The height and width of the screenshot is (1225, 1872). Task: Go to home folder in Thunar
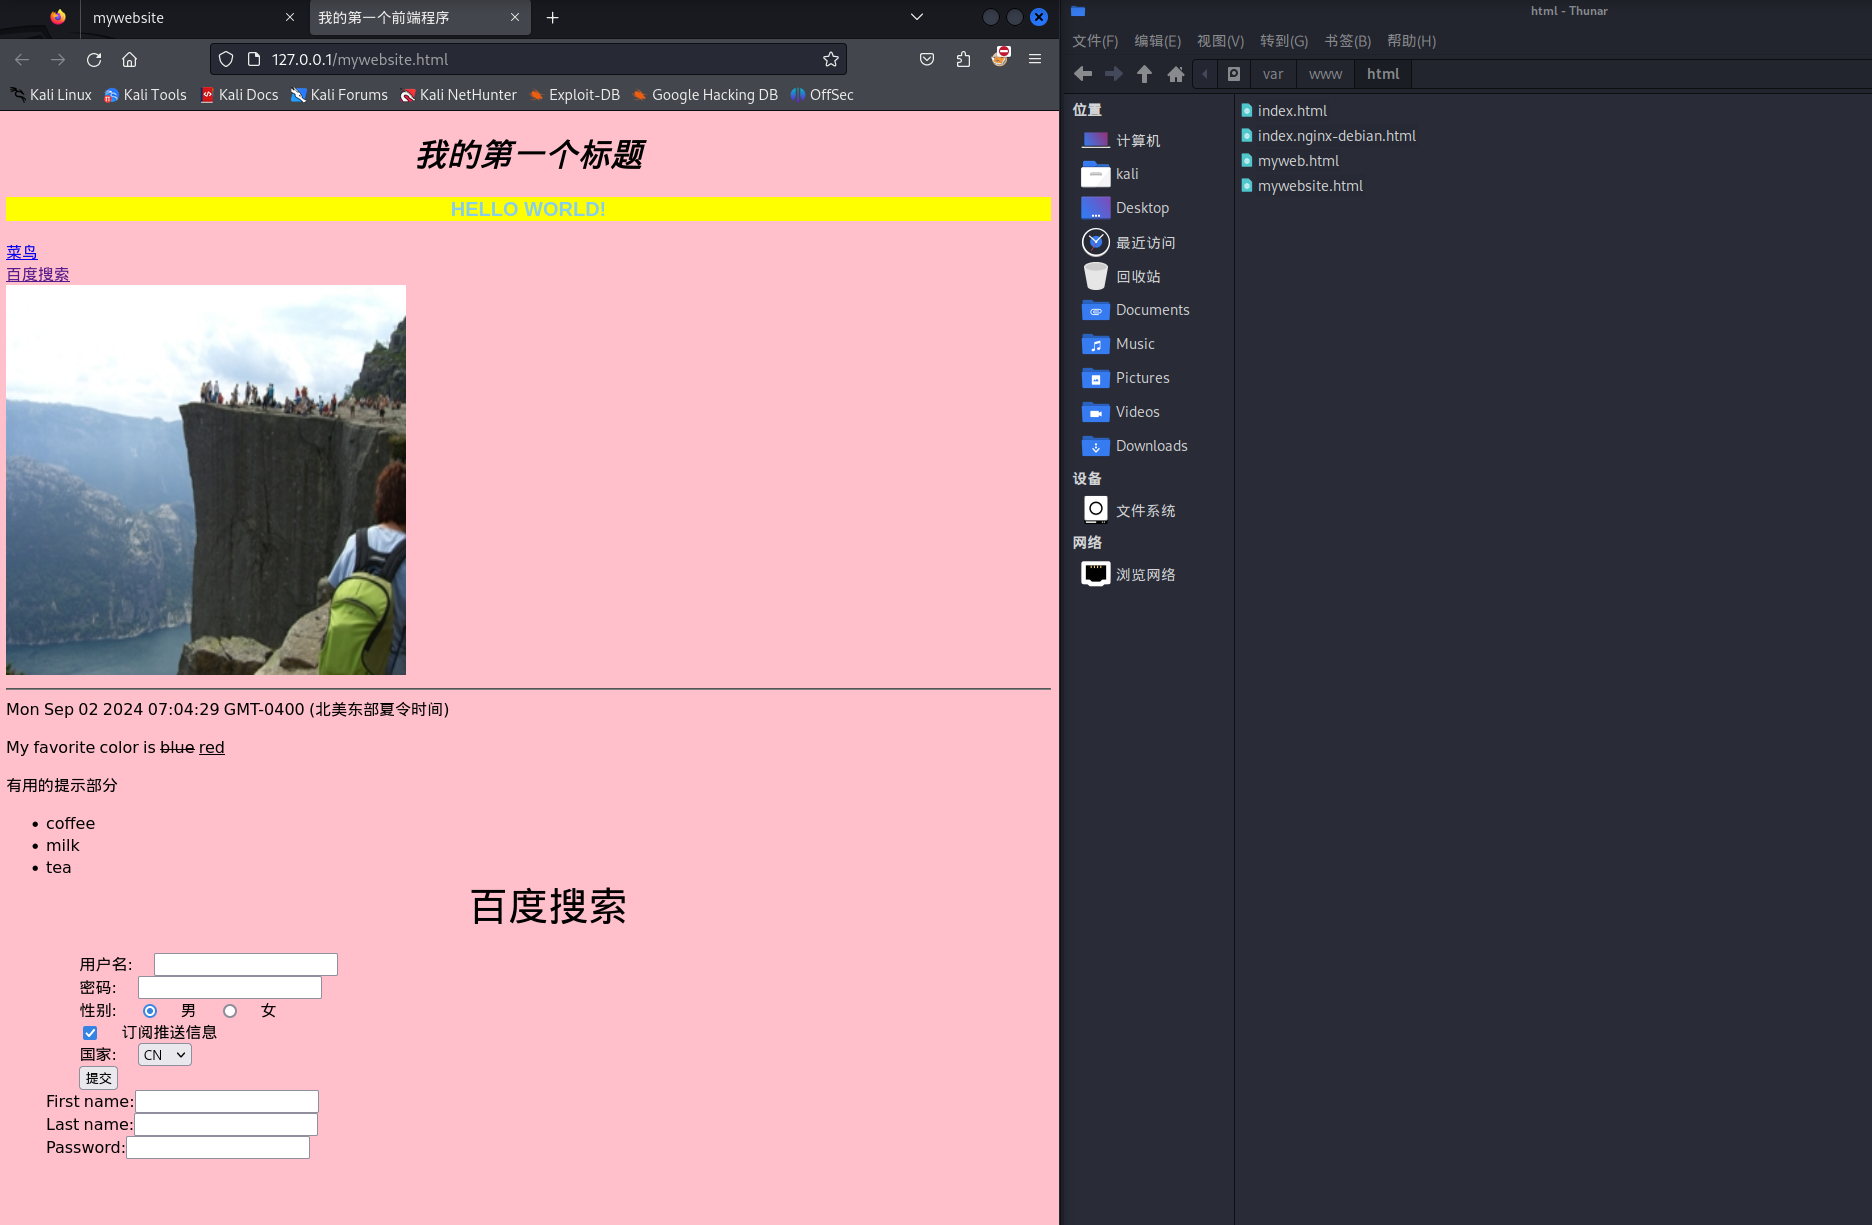point(1176,74)
